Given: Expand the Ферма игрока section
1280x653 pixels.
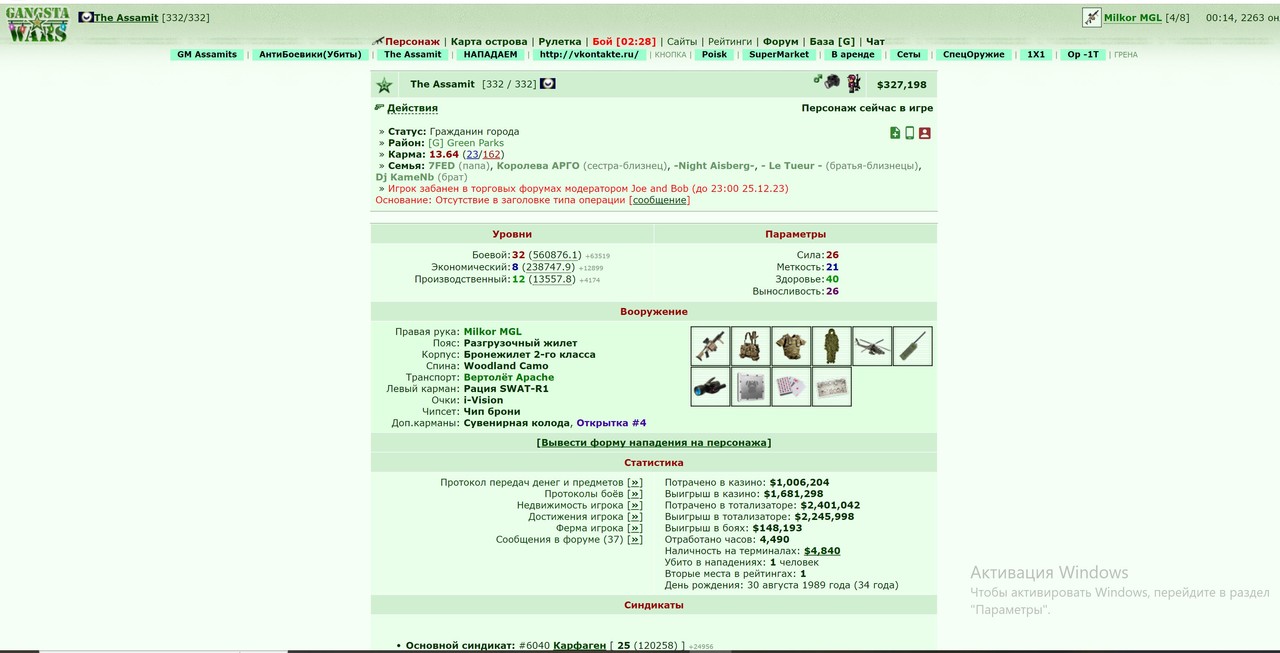Looking at the screenshot, I should click(x=635, y=528).
